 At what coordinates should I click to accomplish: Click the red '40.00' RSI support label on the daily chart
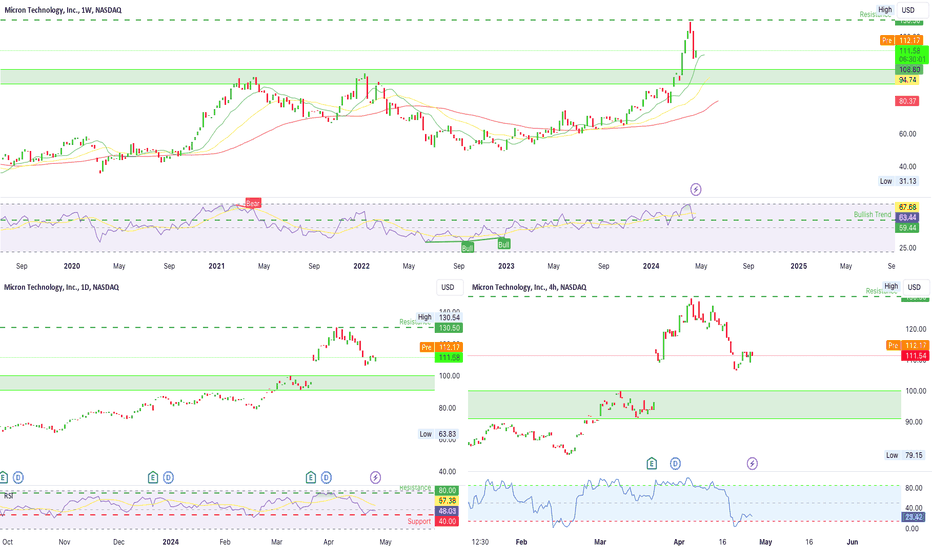(447, 521)
